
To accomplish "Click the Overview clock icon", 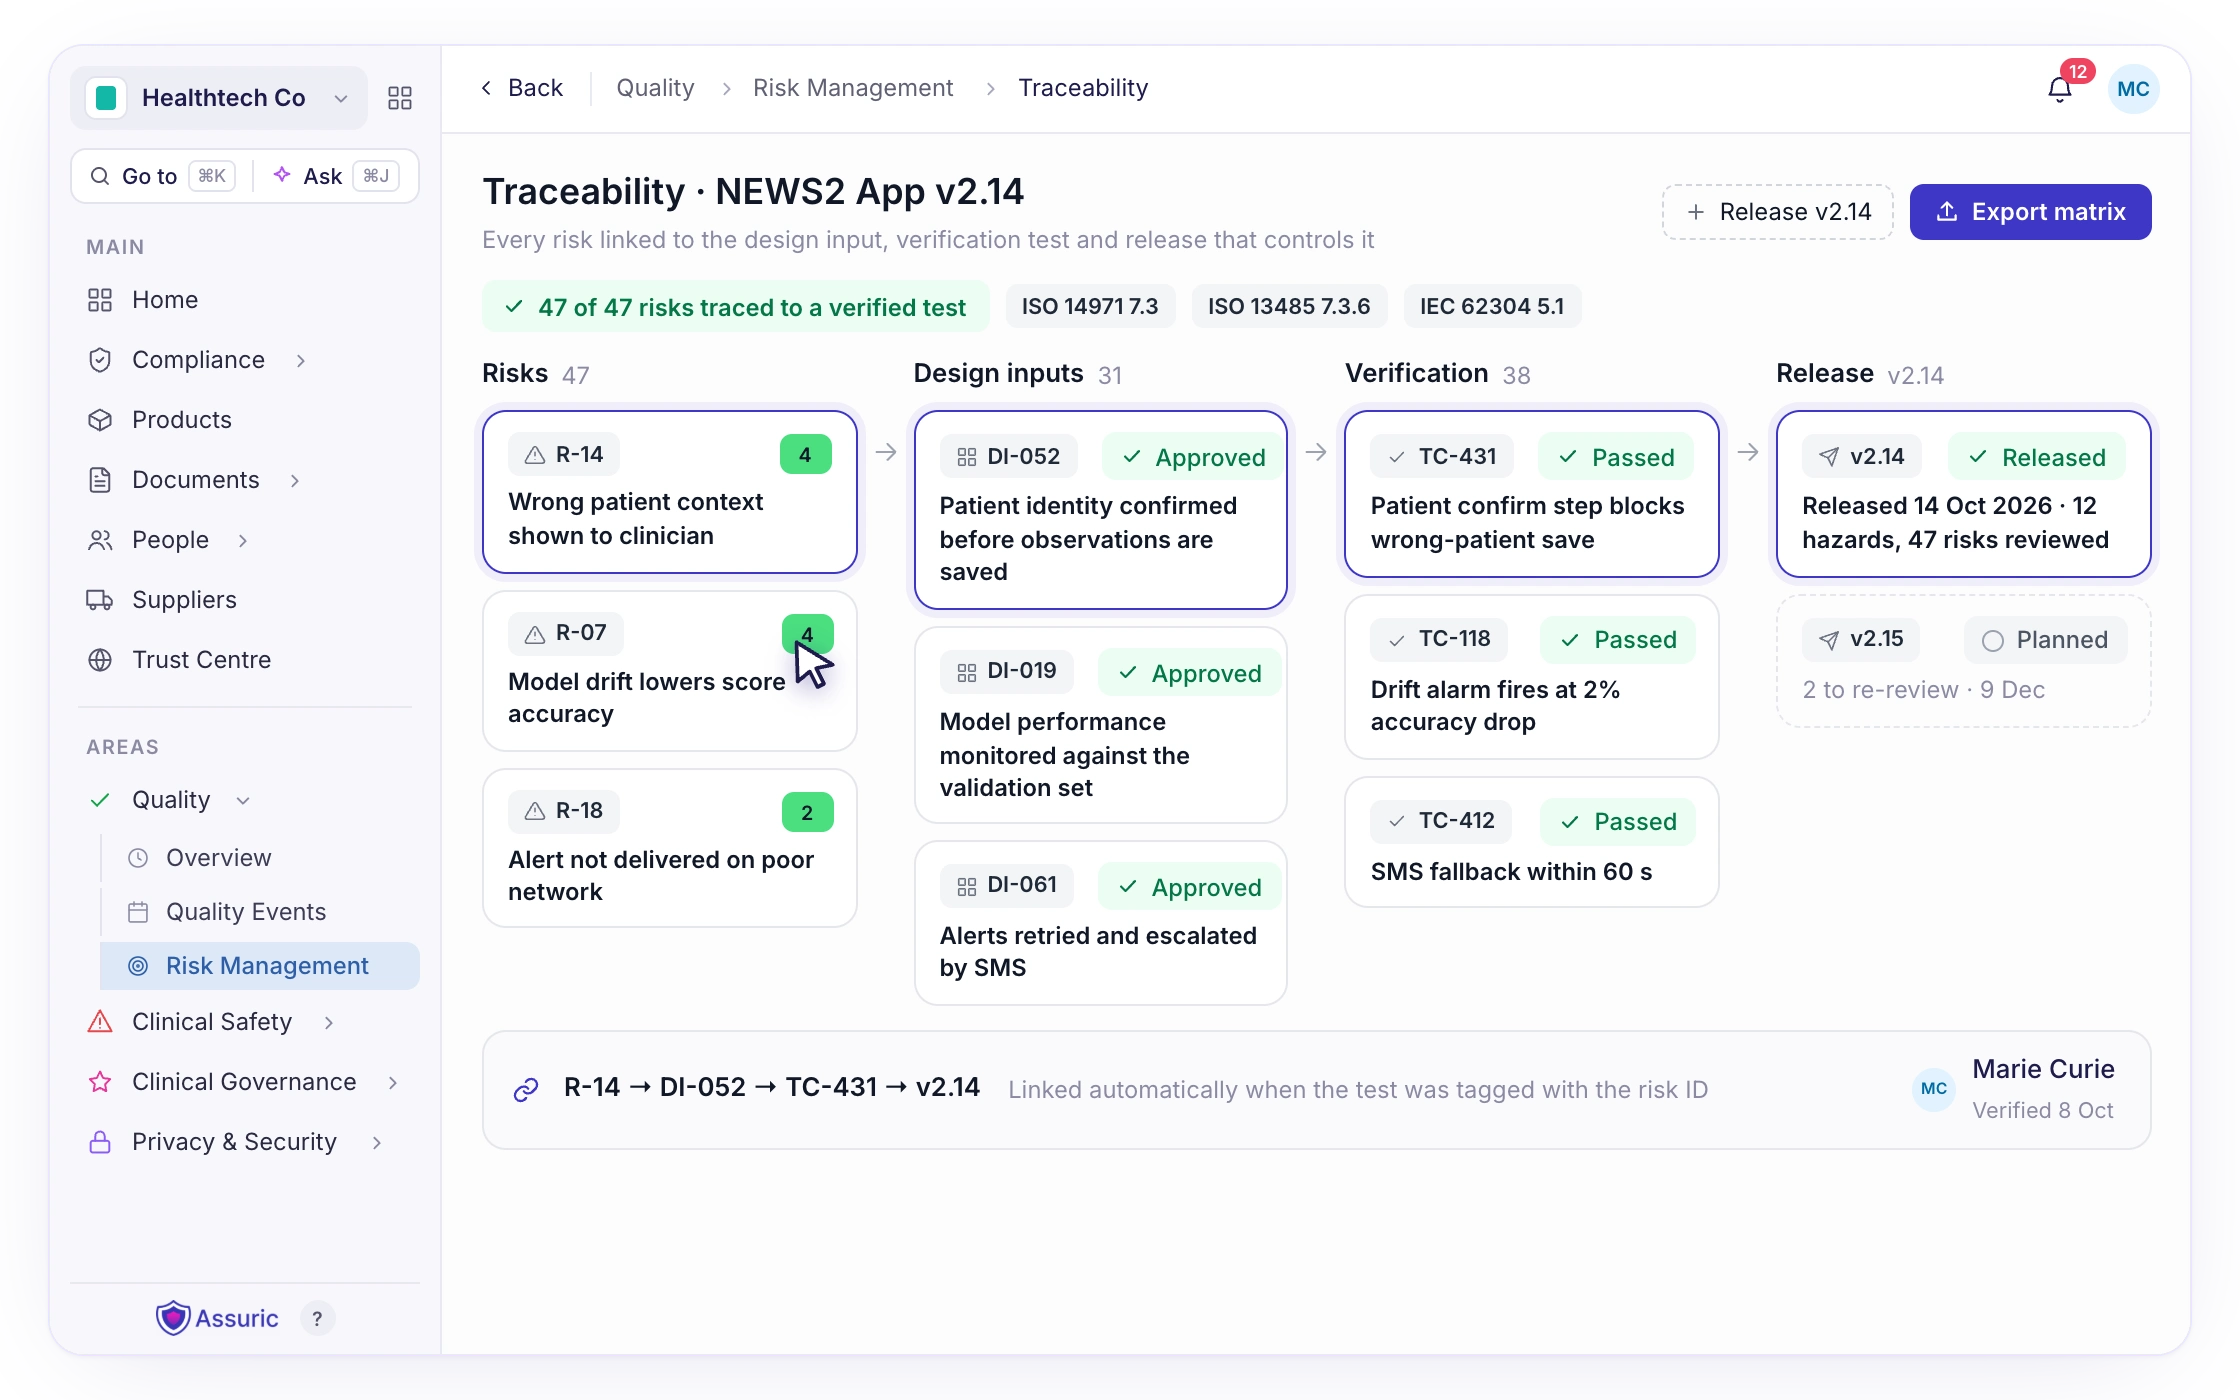I will click(x=138, y=858).
